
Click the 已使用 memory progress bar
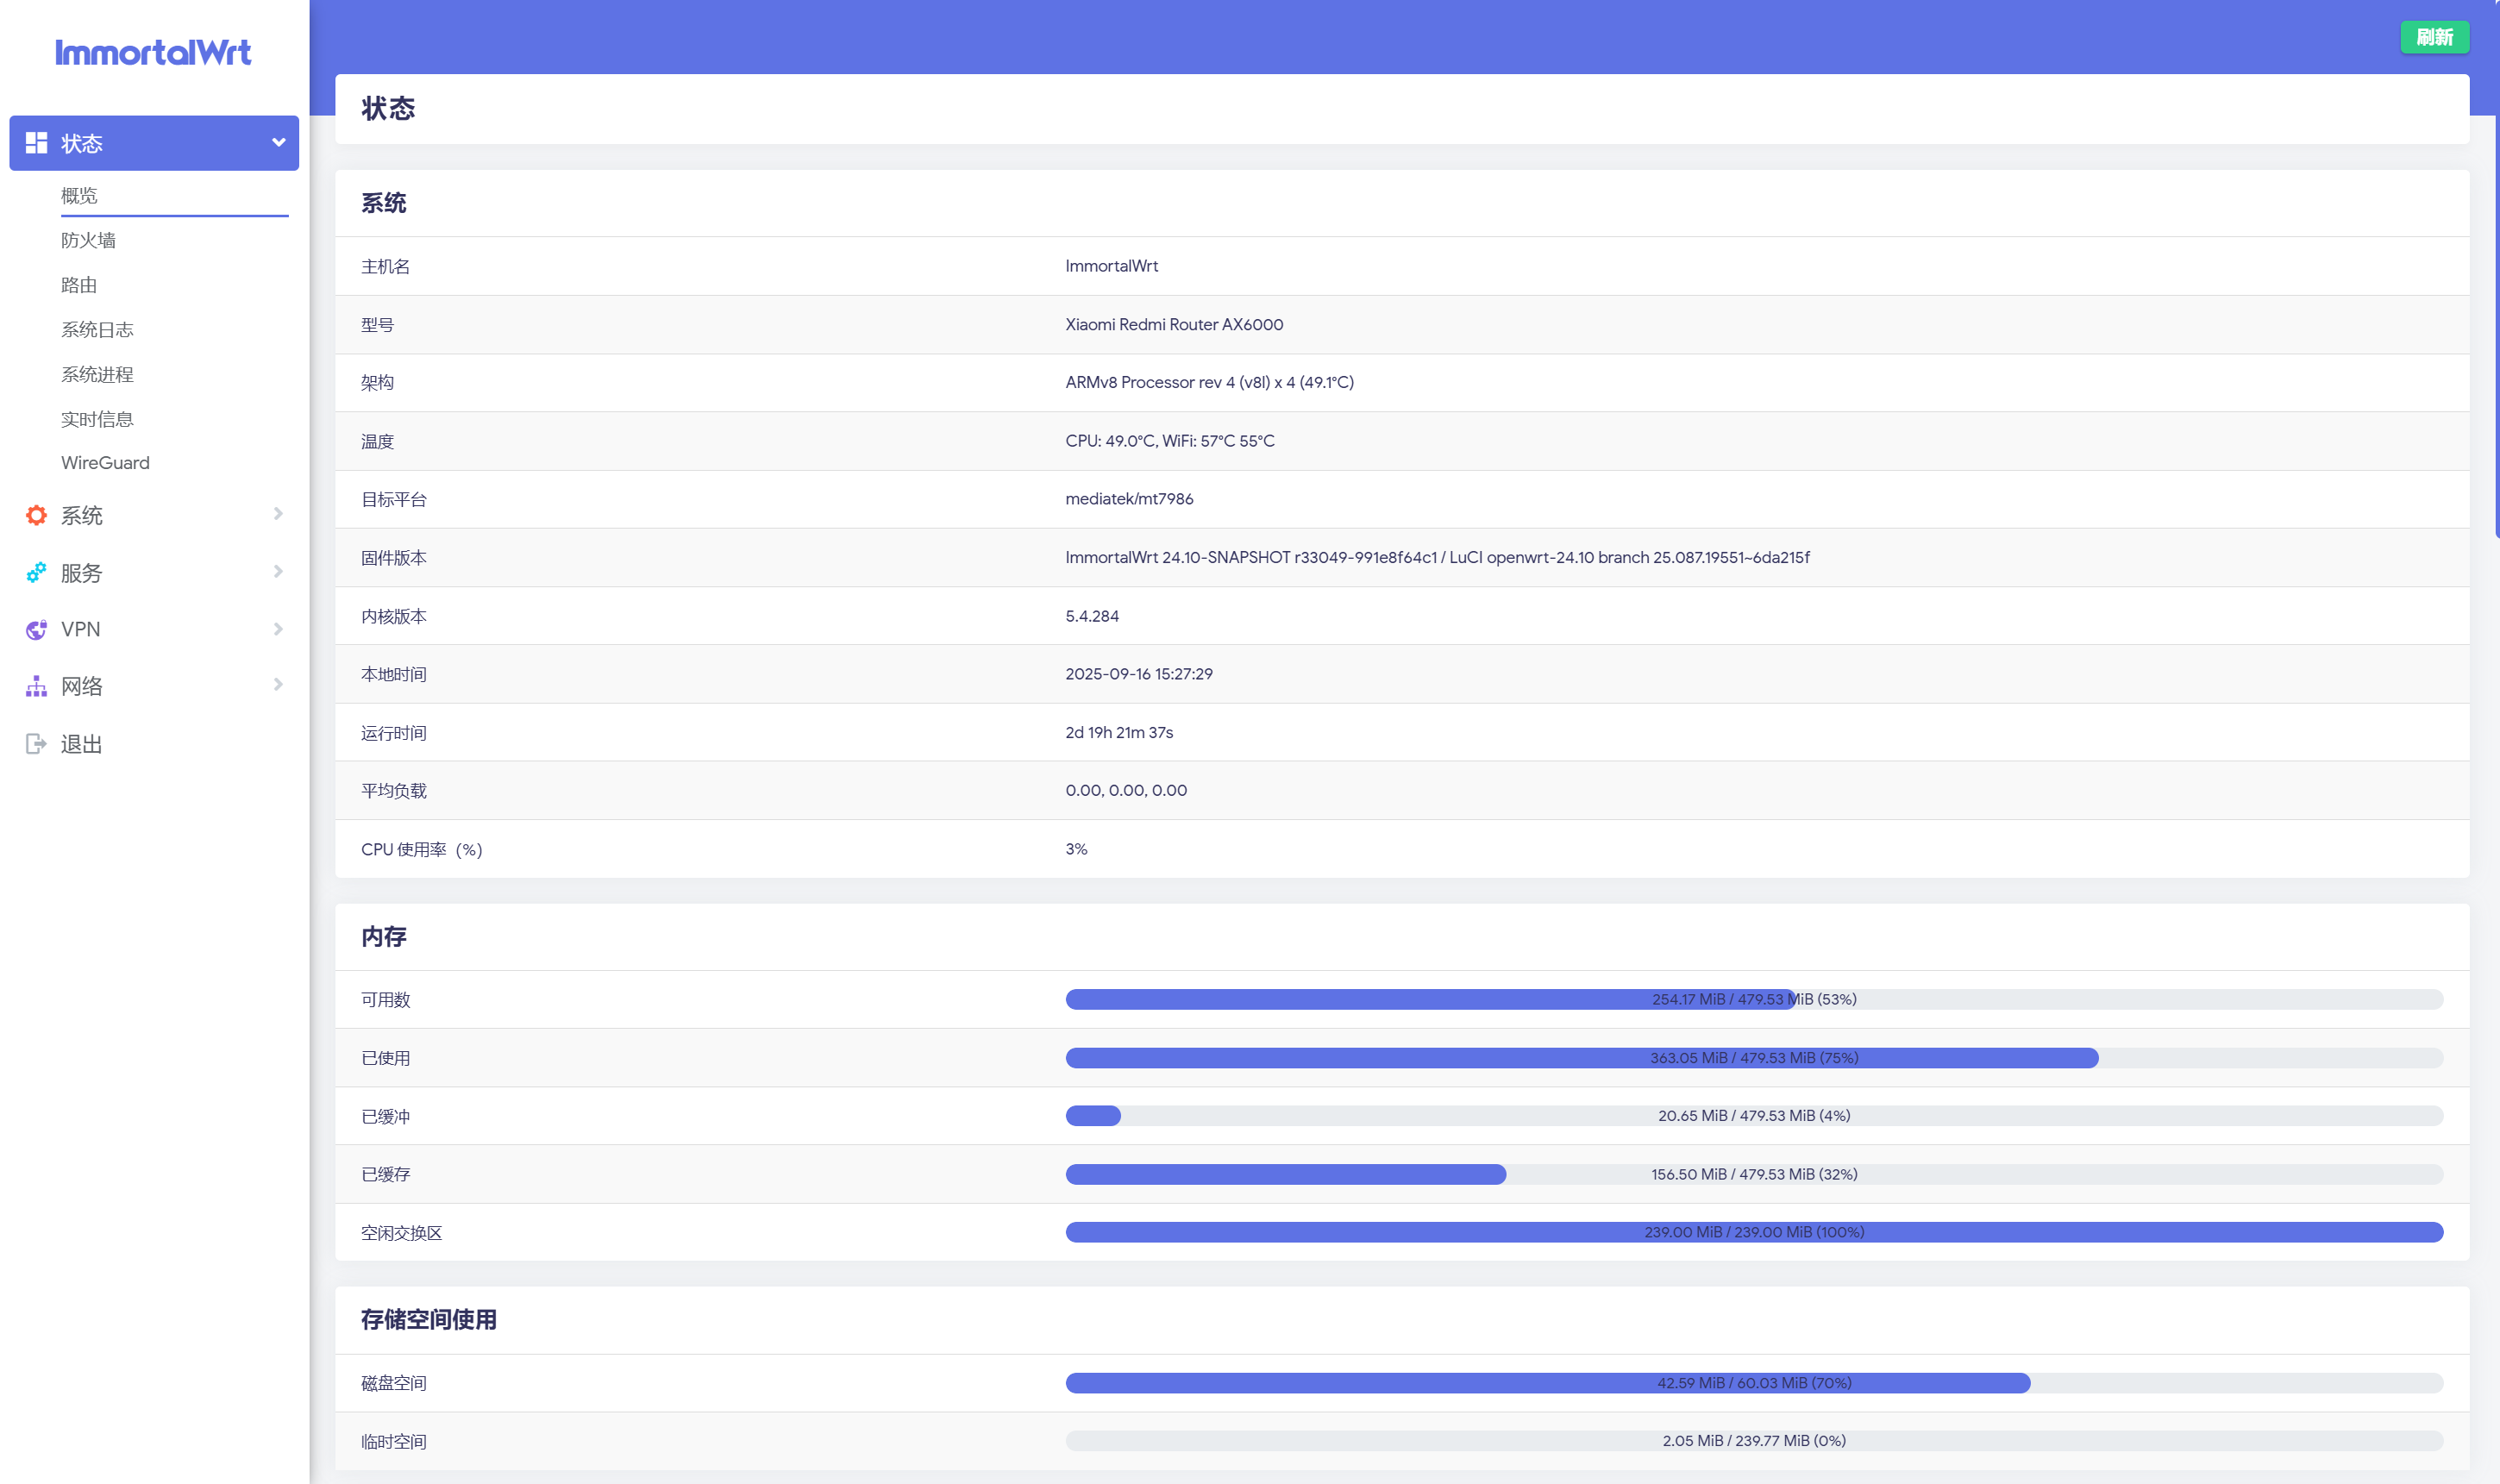1753,1057
